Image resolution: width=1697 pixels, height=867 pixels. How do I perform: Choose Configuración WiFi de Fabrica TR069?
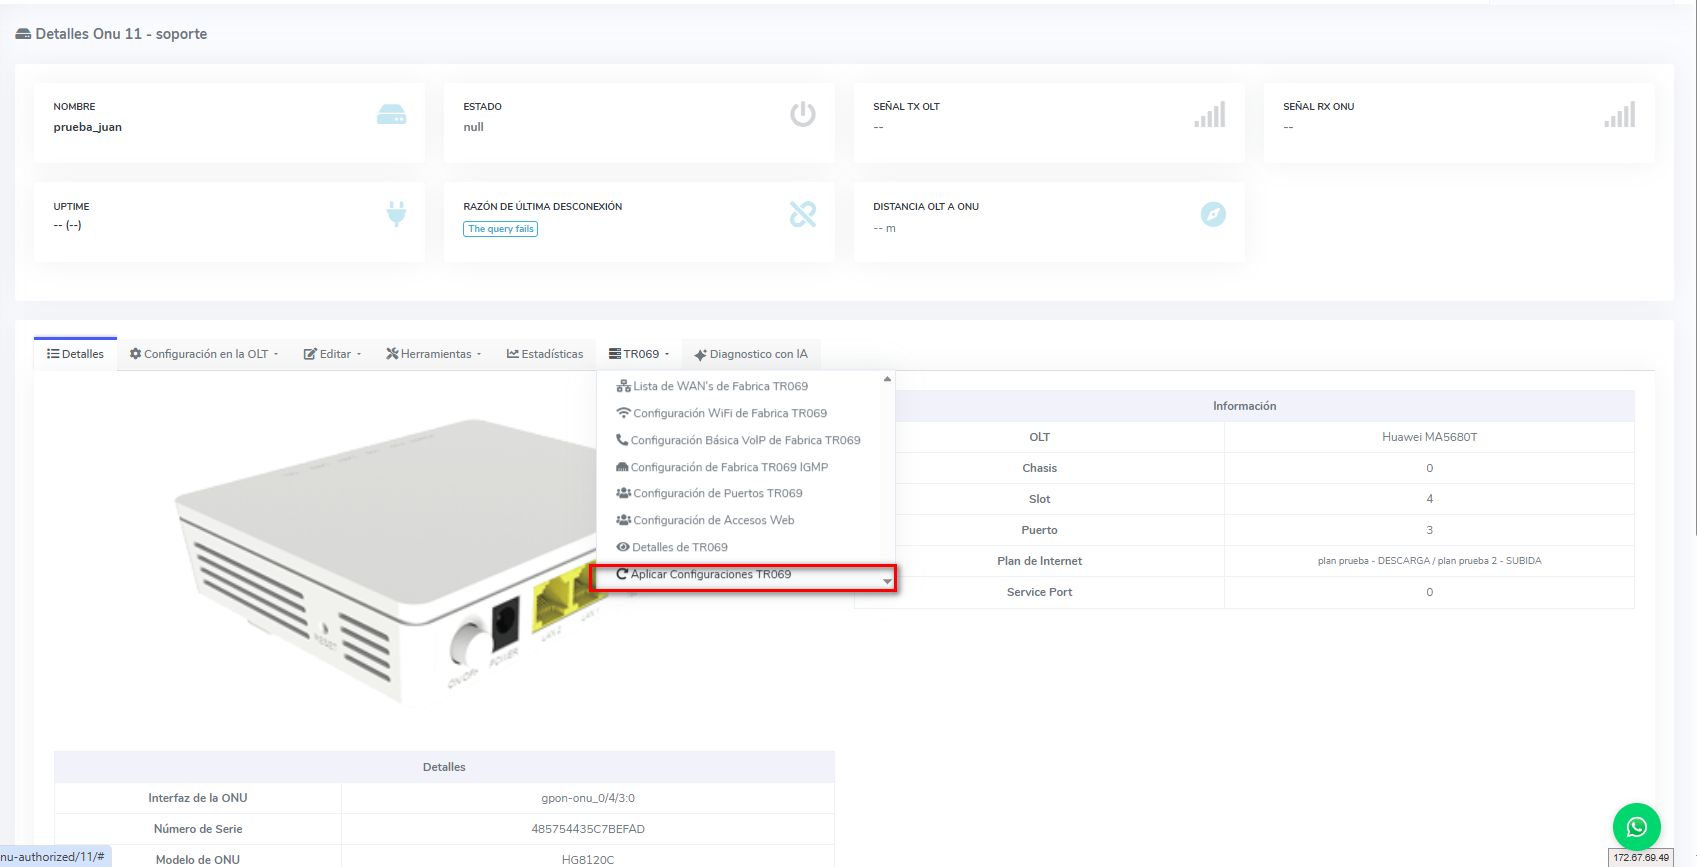click(729, 413)
